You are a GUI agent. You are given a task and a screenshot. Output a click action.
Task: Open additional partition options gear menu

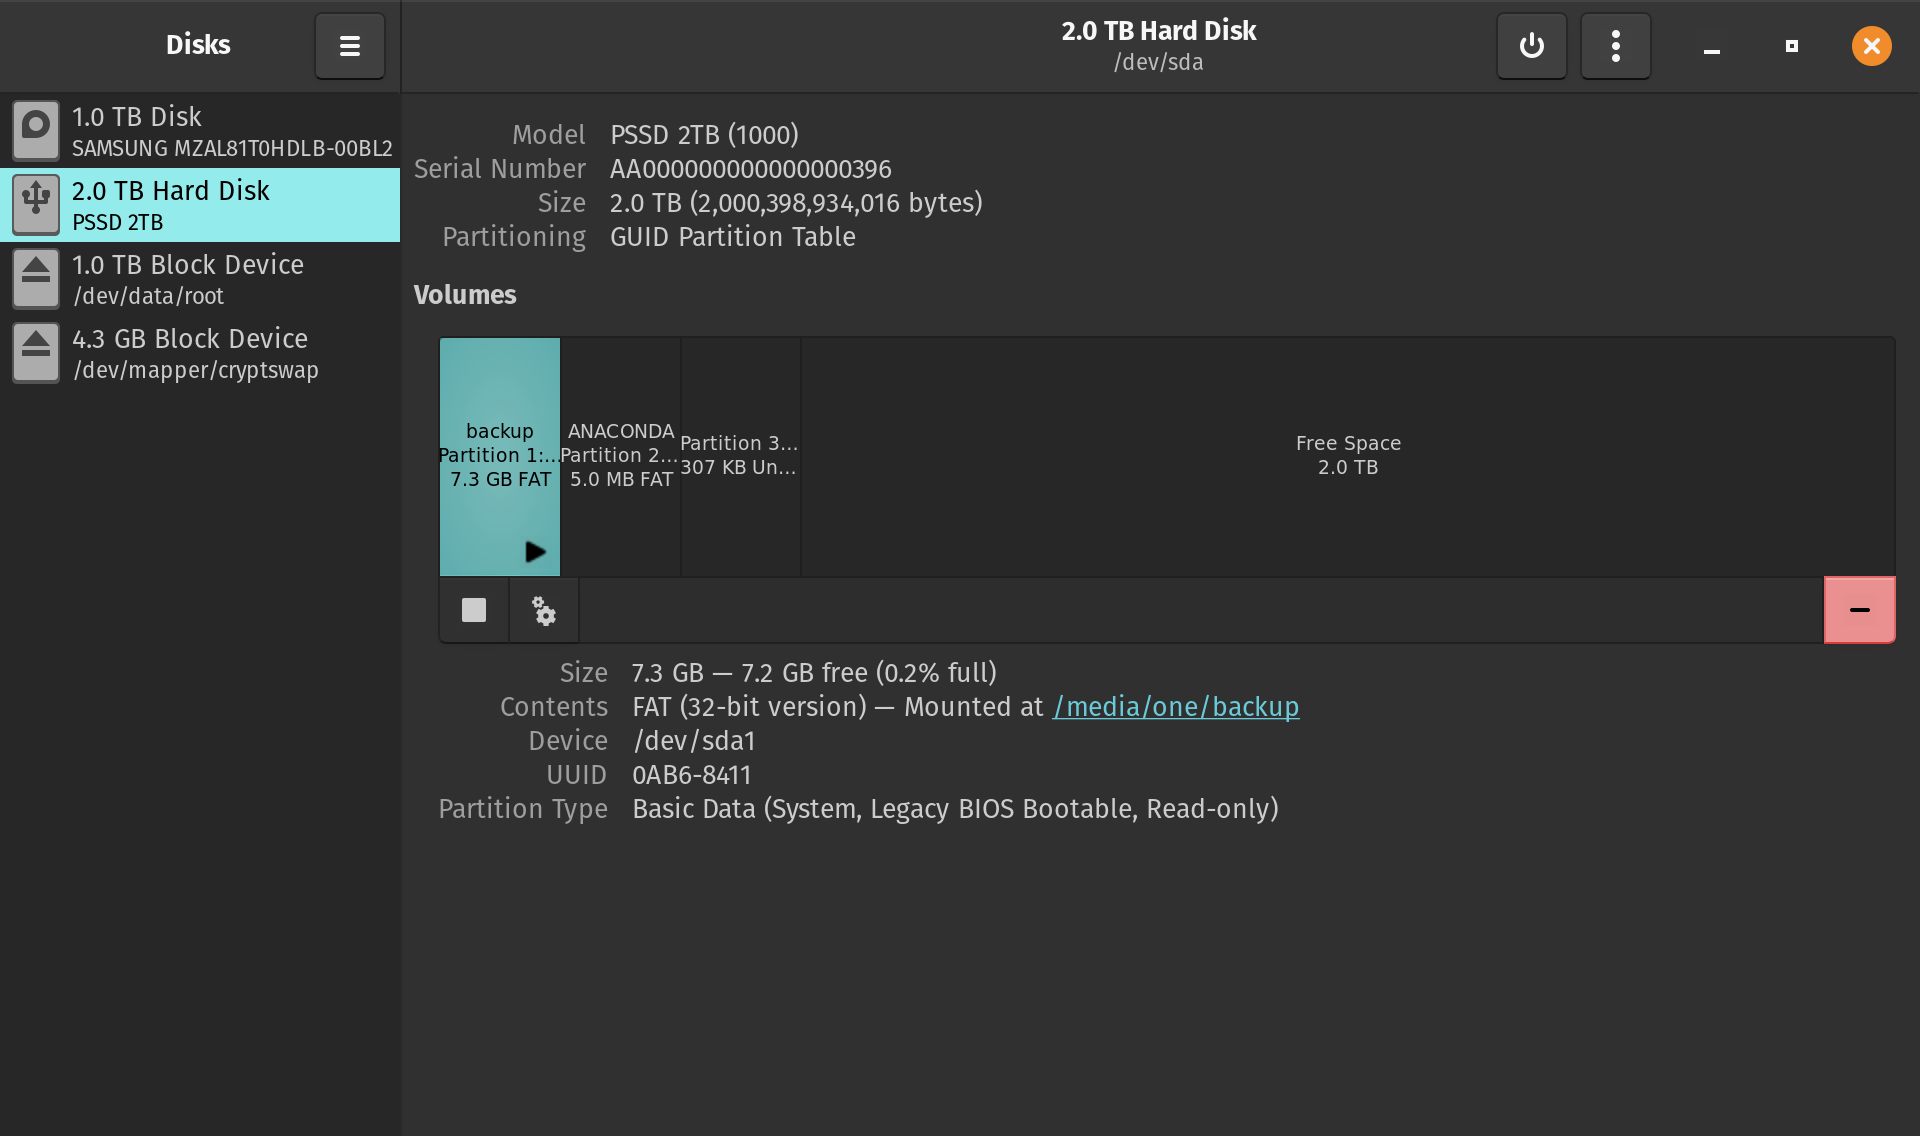point(544,610)
